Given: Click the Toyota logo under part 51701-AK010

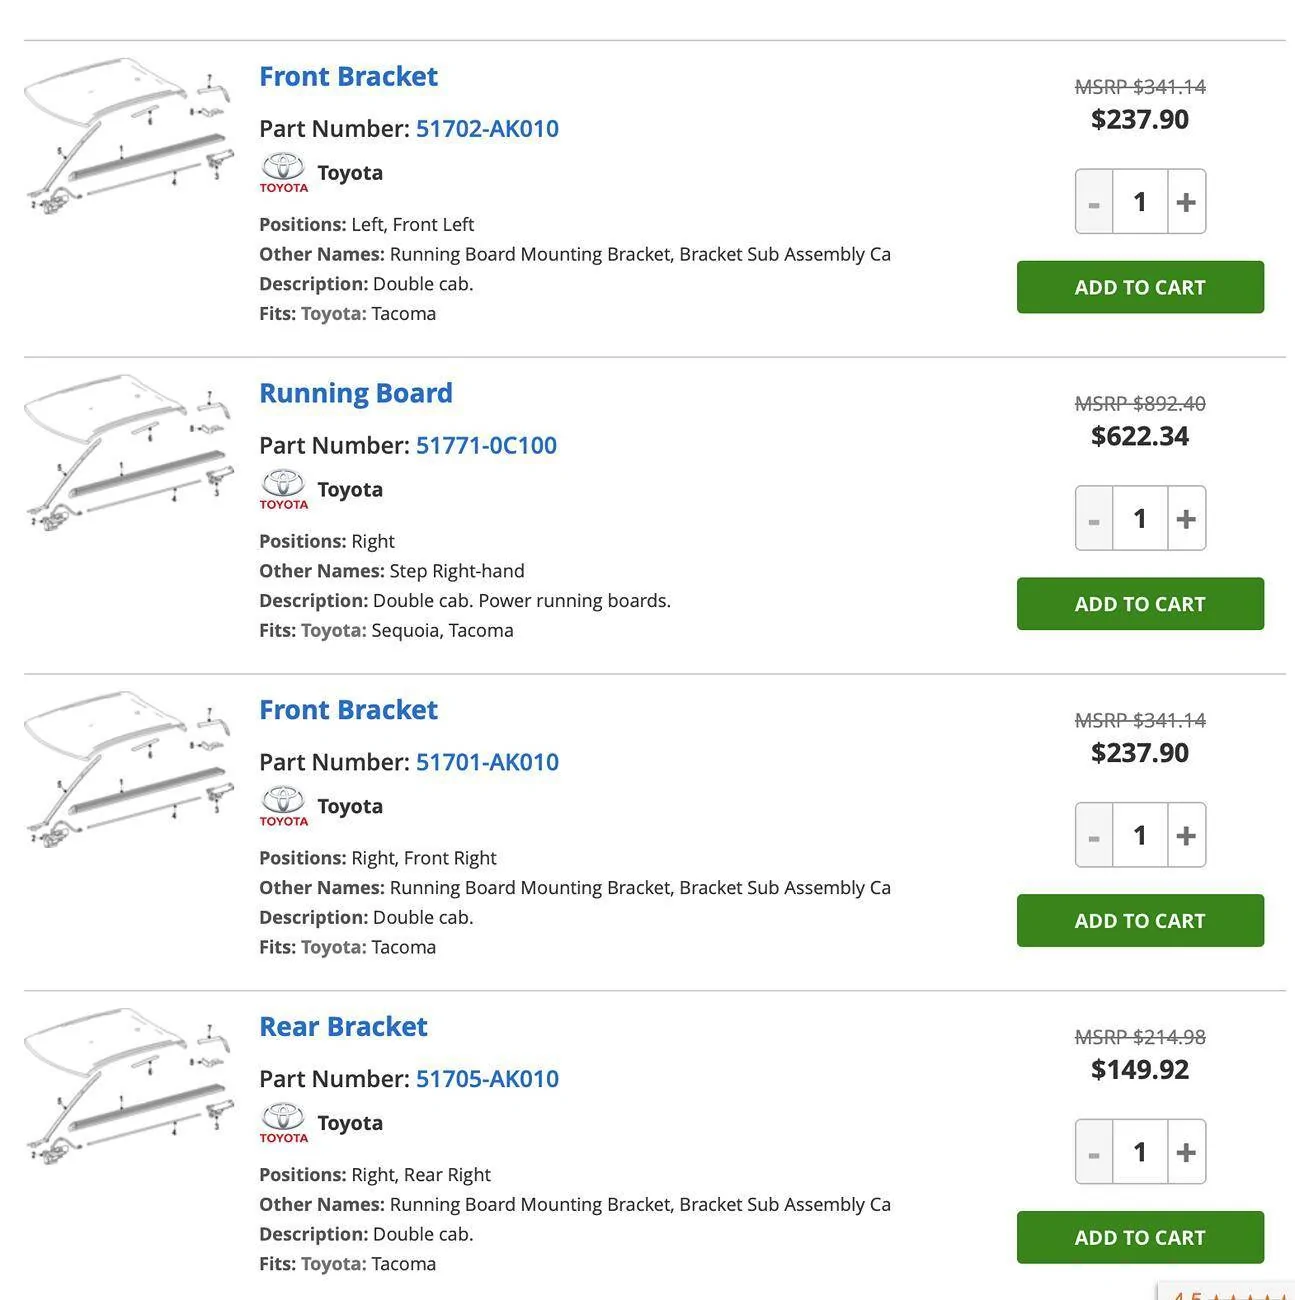Looking at the screenshot, I should click(x=284, y=807).
